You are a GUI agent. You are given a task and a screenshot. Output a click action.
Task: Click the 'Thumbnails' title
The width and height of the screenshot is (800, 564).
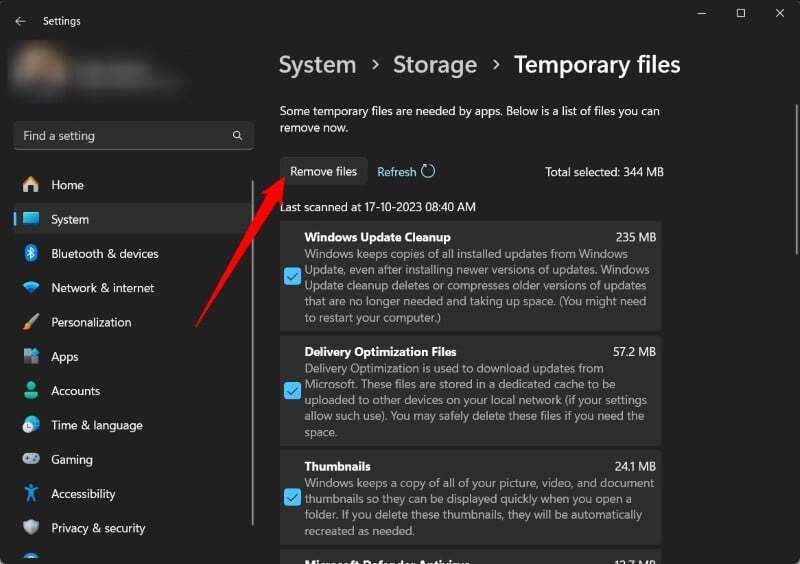coord(337,467)
